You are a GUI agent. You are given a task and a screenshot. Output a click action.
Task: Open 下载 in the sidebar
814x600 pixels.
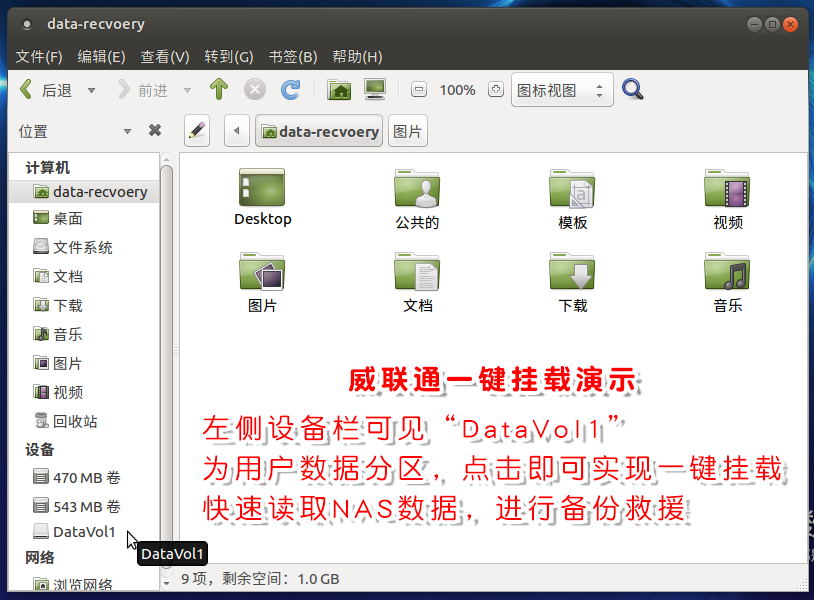(85, 305)
